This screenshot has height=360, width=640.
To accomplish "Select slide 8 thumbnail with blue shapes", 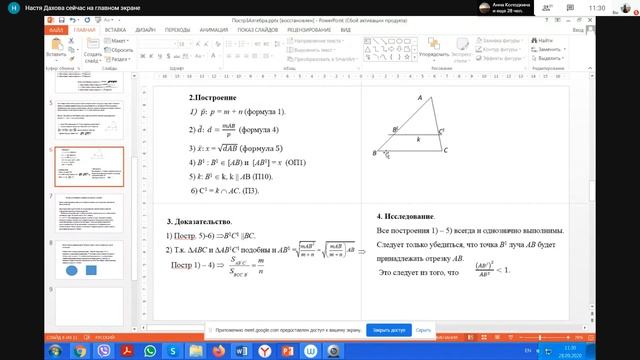I will tap(89, 260).
